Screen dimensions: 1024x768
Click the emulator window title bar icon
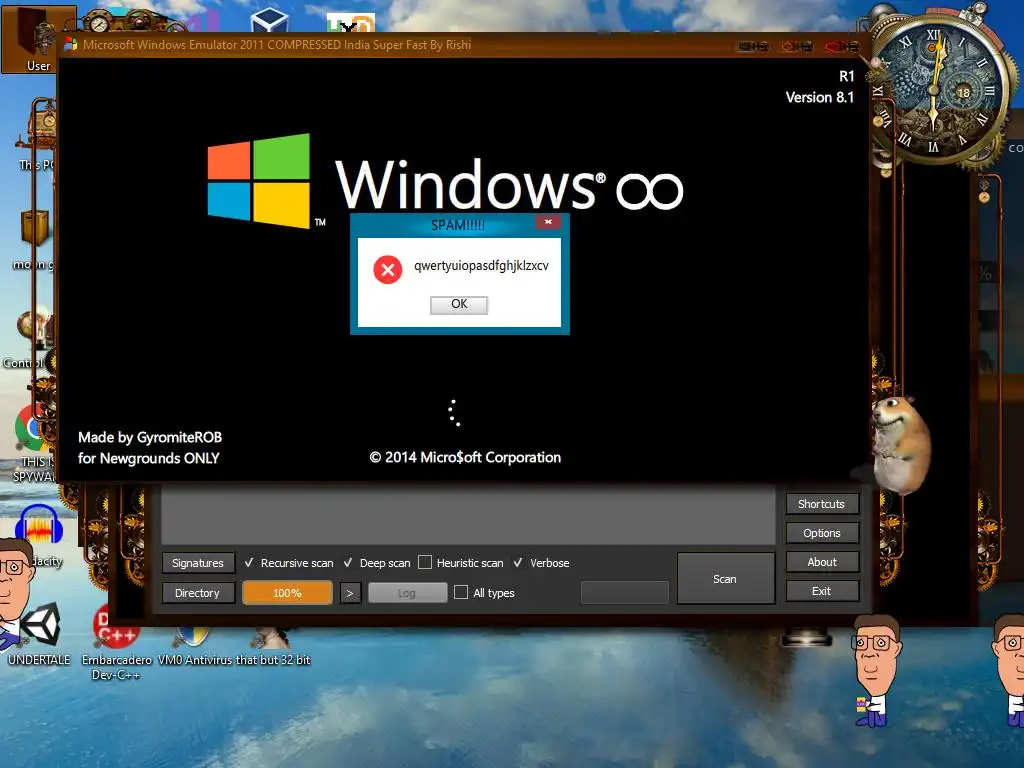click(71, 44)
